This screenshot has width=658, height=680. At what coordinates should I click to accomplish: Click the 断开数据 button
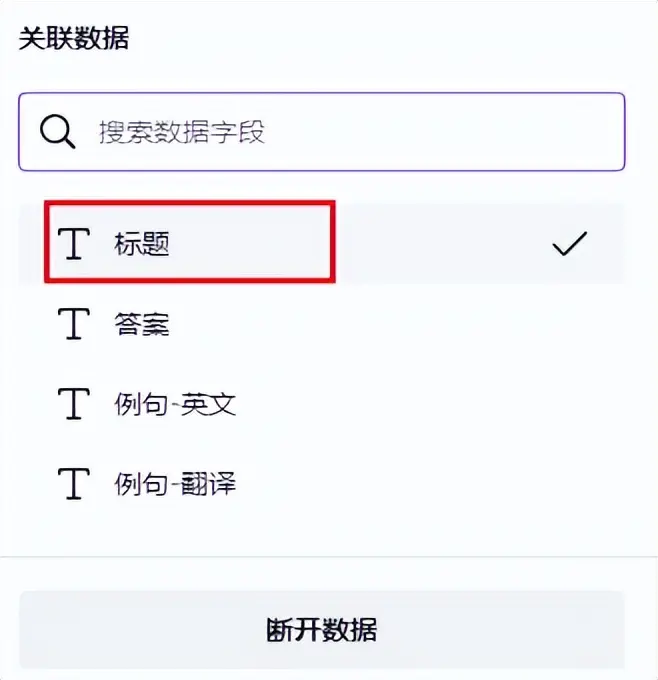coord(321,630)
